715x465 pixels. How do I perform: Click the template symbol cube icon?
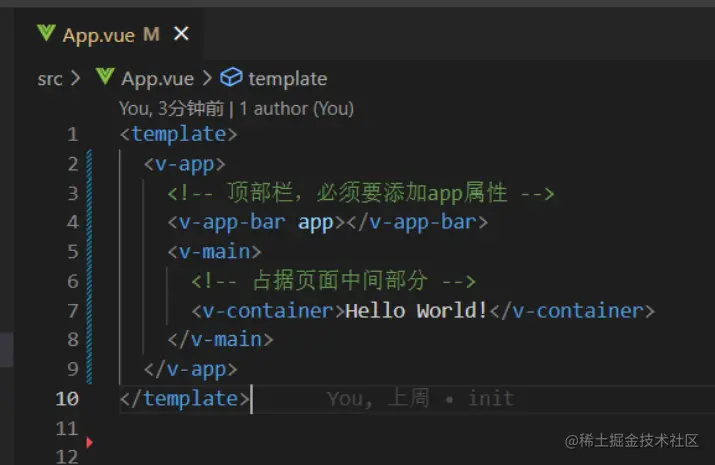(231, 77)
